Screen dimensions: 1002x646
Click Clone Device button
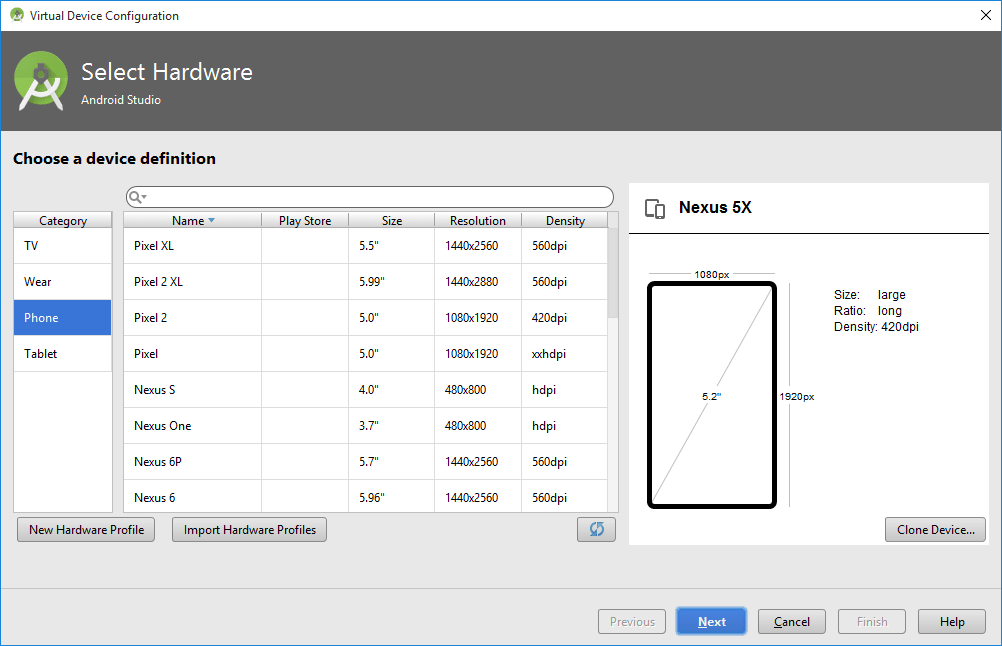tap(935, 529)
